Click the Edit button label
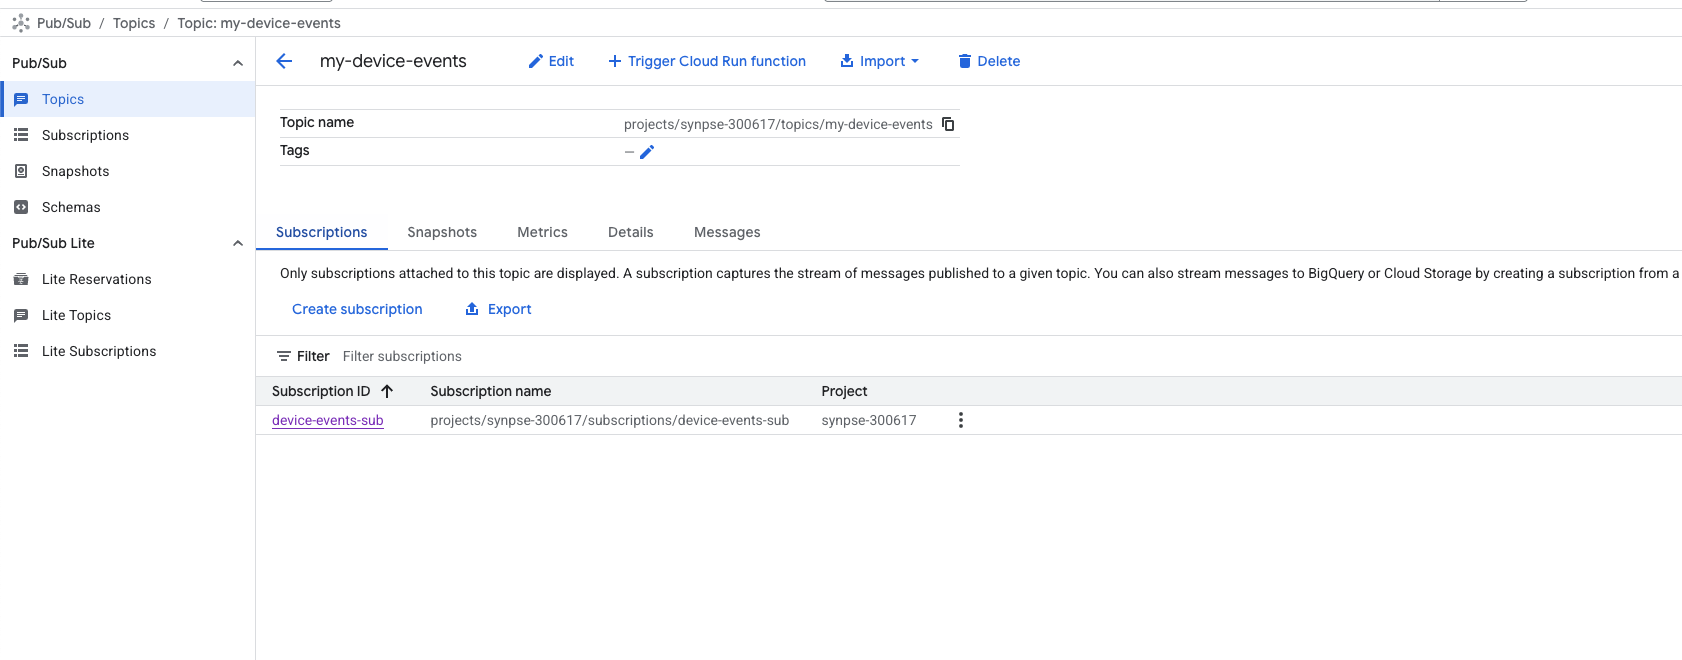The height and width of the screenshot is (660, 1682). click(x=561, y=61)
